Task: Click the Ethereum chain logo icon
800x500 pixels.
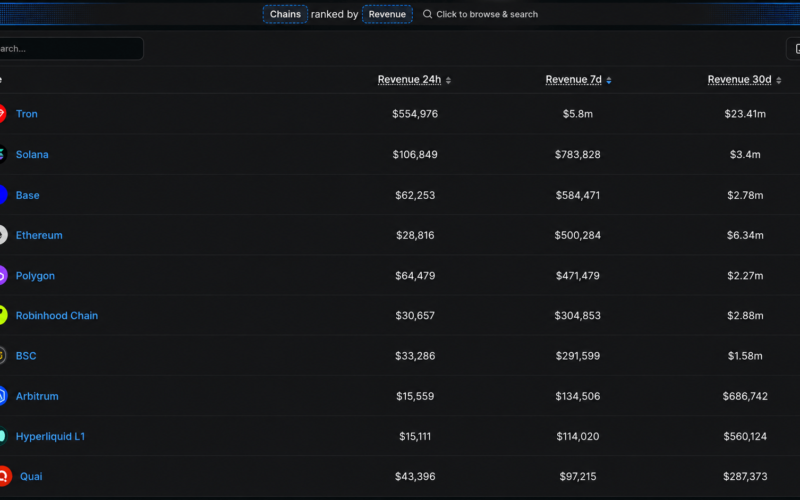Action: (x=3, y=235)
